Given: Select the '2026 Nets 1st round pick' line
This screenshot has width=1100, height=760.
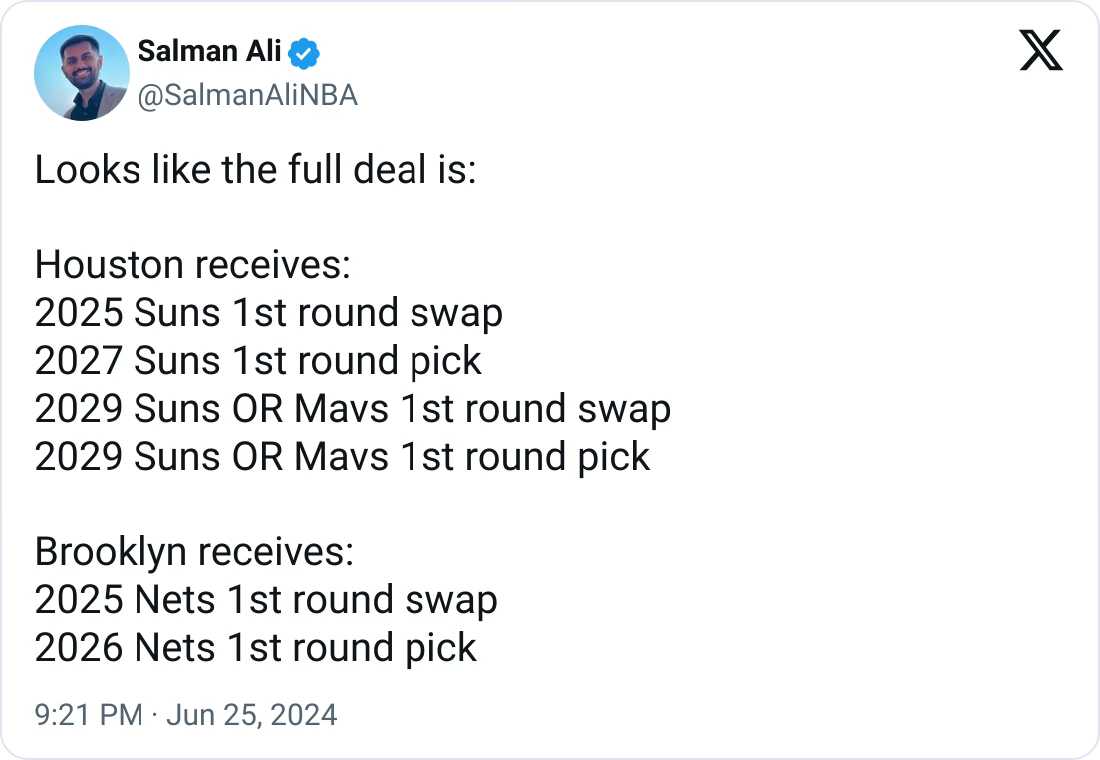Looking at the screenshot, I should tap(255, 647).
